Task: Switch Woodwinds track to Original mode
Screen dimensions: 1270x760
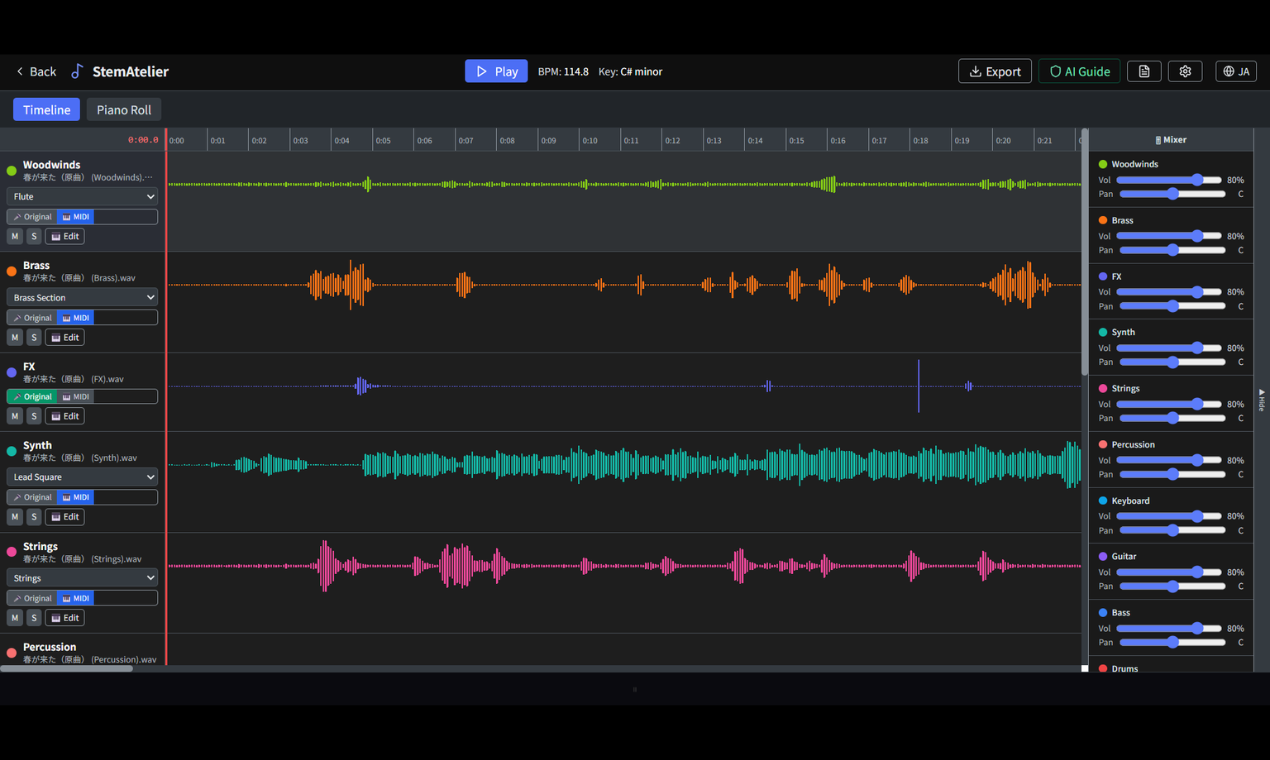Action: pos(32,217)
